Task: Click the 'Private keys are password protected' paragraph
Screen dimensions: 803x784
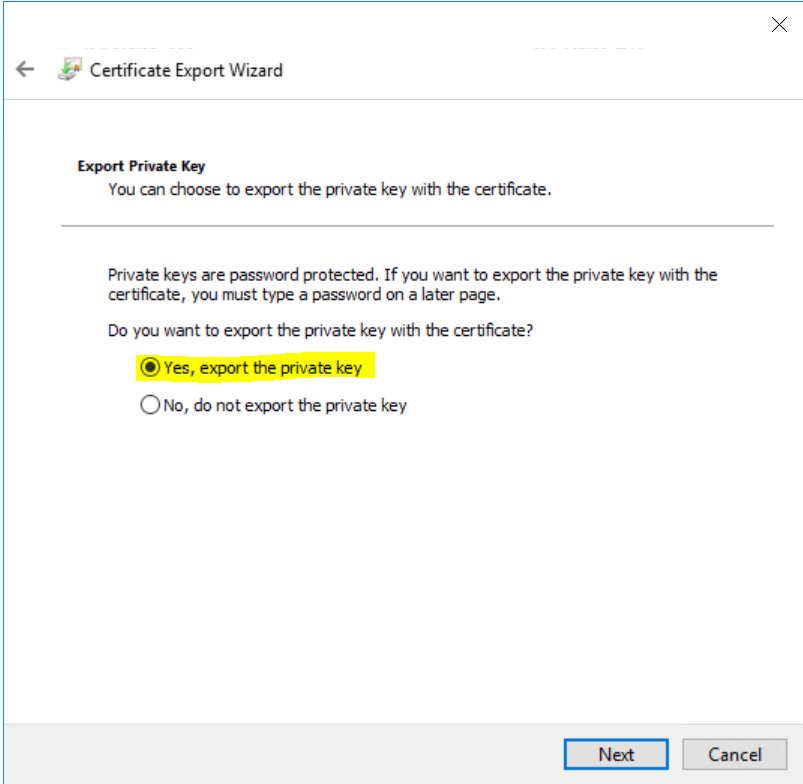Action: [412, 285]
